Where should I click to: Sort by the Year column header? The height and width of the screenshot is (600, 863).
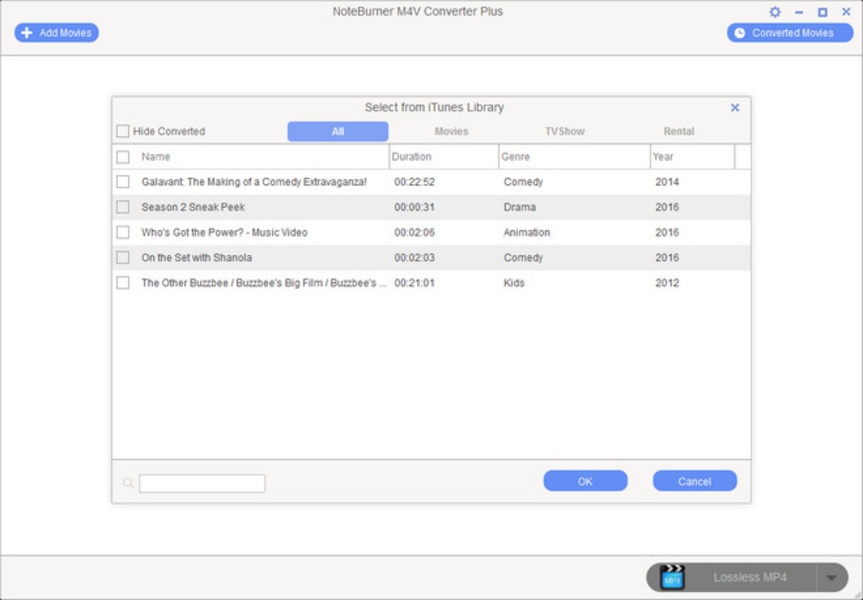(663, 157)
